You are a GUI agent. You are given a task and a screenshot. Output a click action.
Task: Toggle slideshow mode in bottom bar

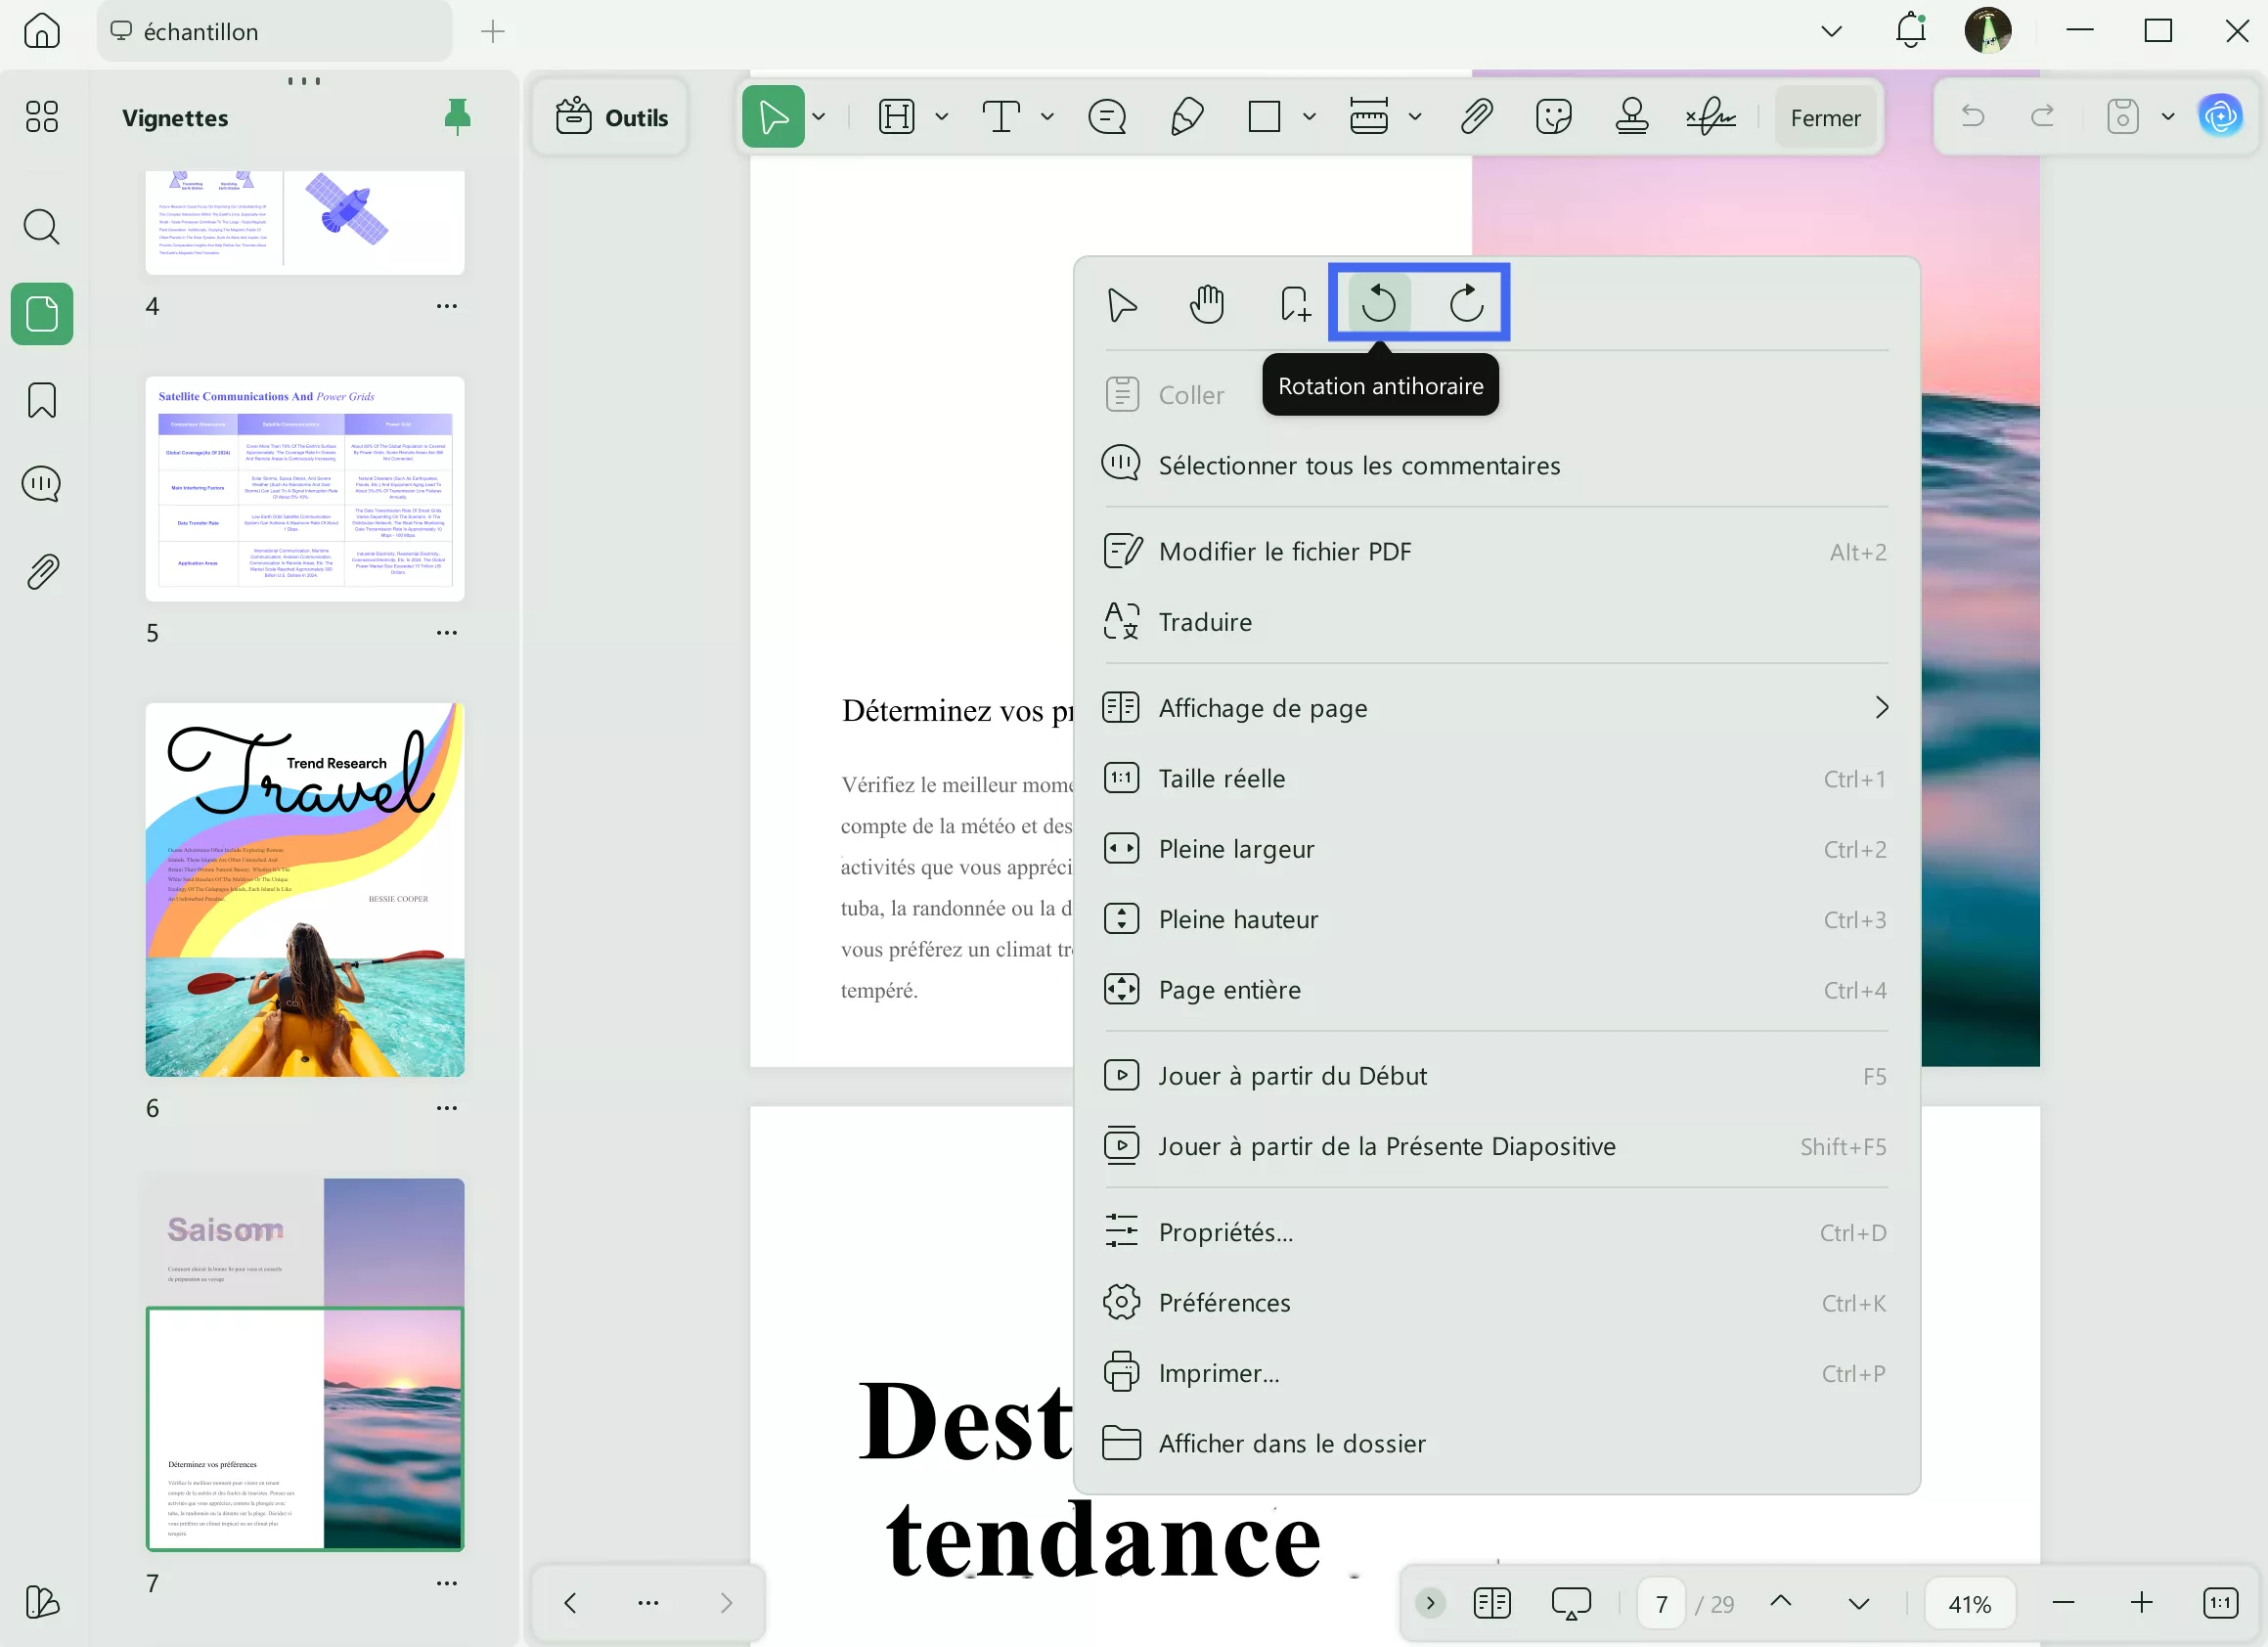[1571, 1603]
